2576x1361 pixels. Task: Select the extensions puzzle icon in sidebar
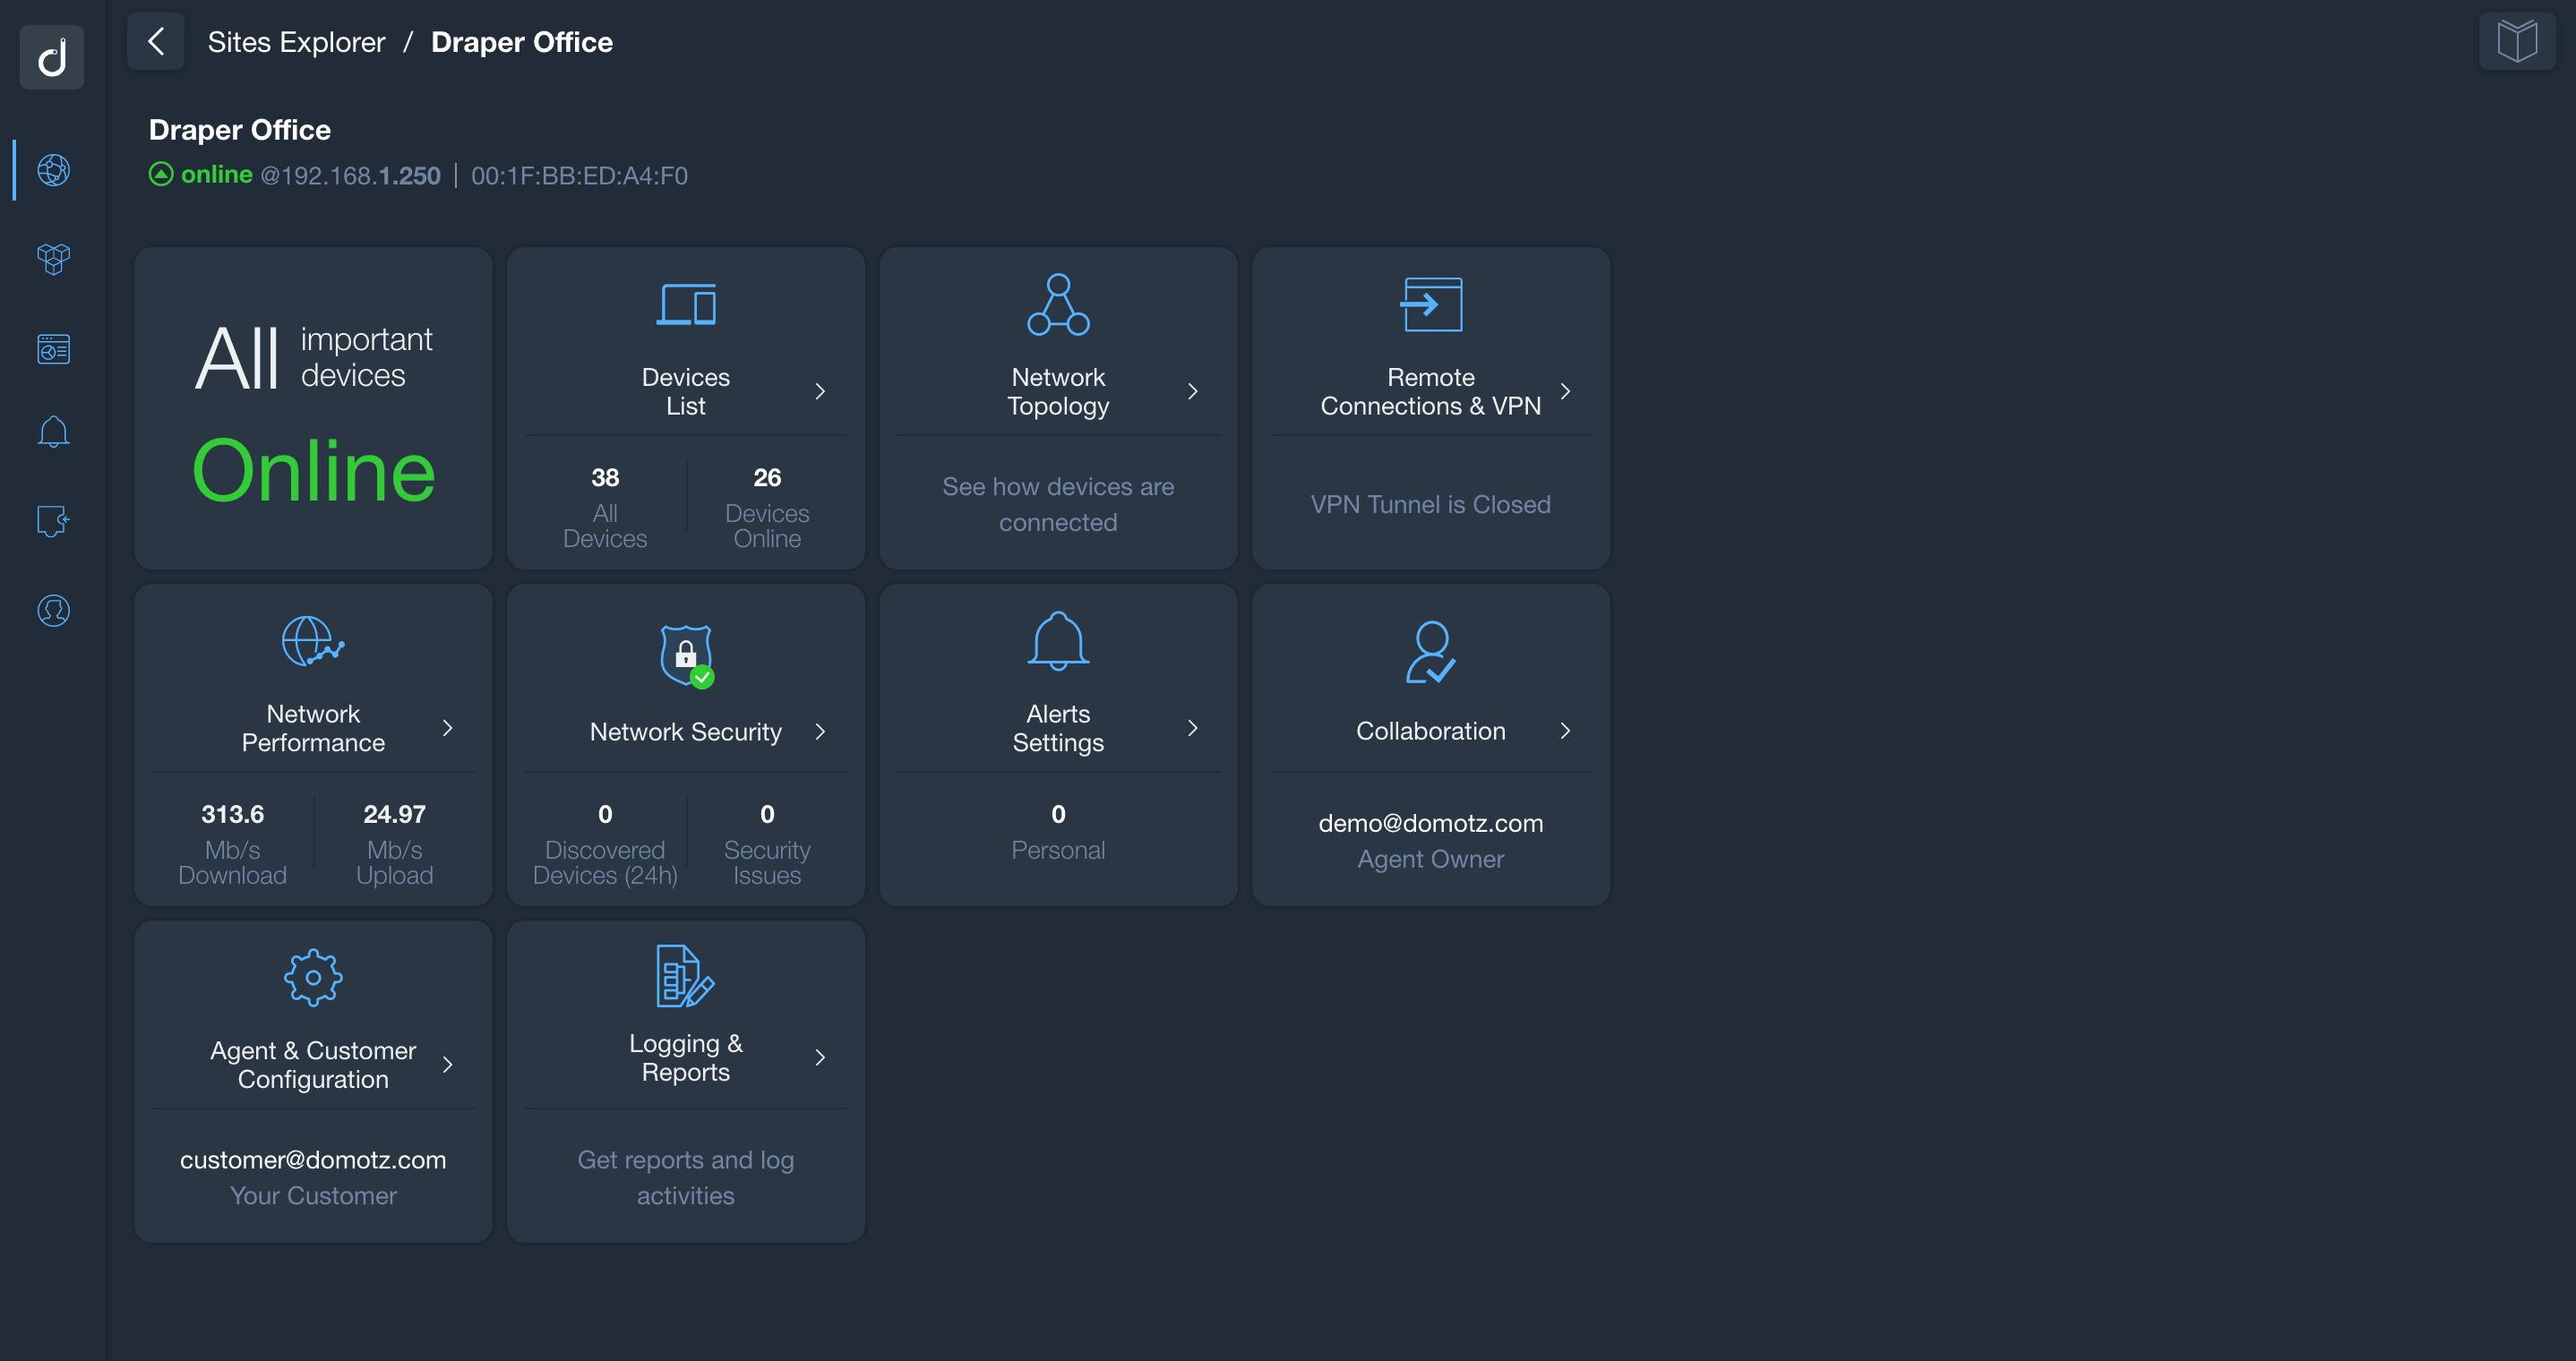(x=52, y=520)
